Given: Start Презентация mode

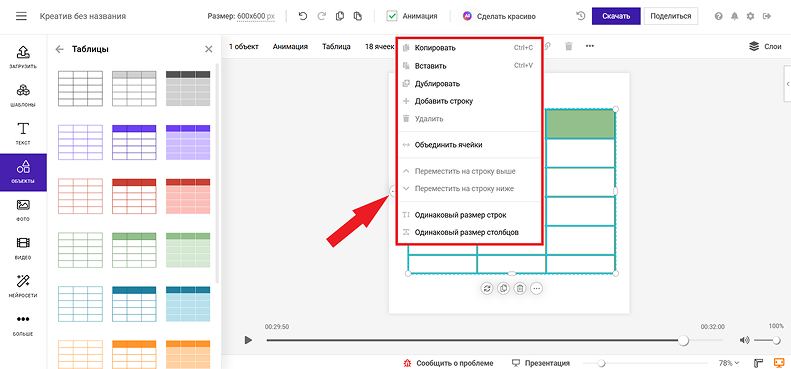Looking at the screenshot, I should [541, 363].
